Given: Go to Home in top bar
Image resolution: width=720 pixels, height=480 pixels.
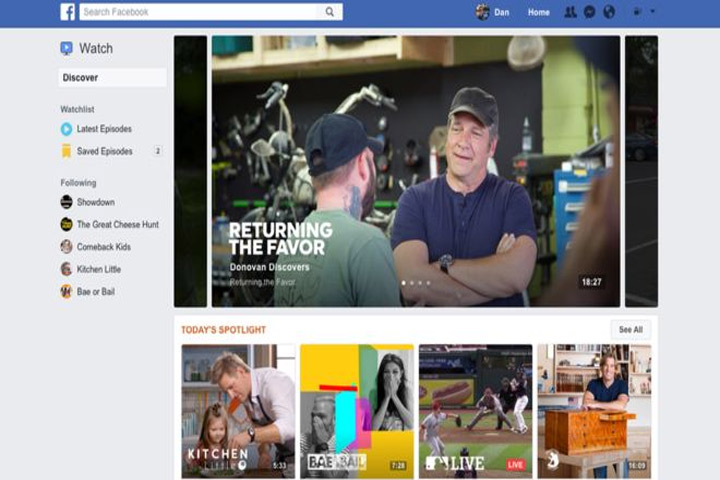Looking at the screenshot, I should pyautogui.click(x=538, y=12).
